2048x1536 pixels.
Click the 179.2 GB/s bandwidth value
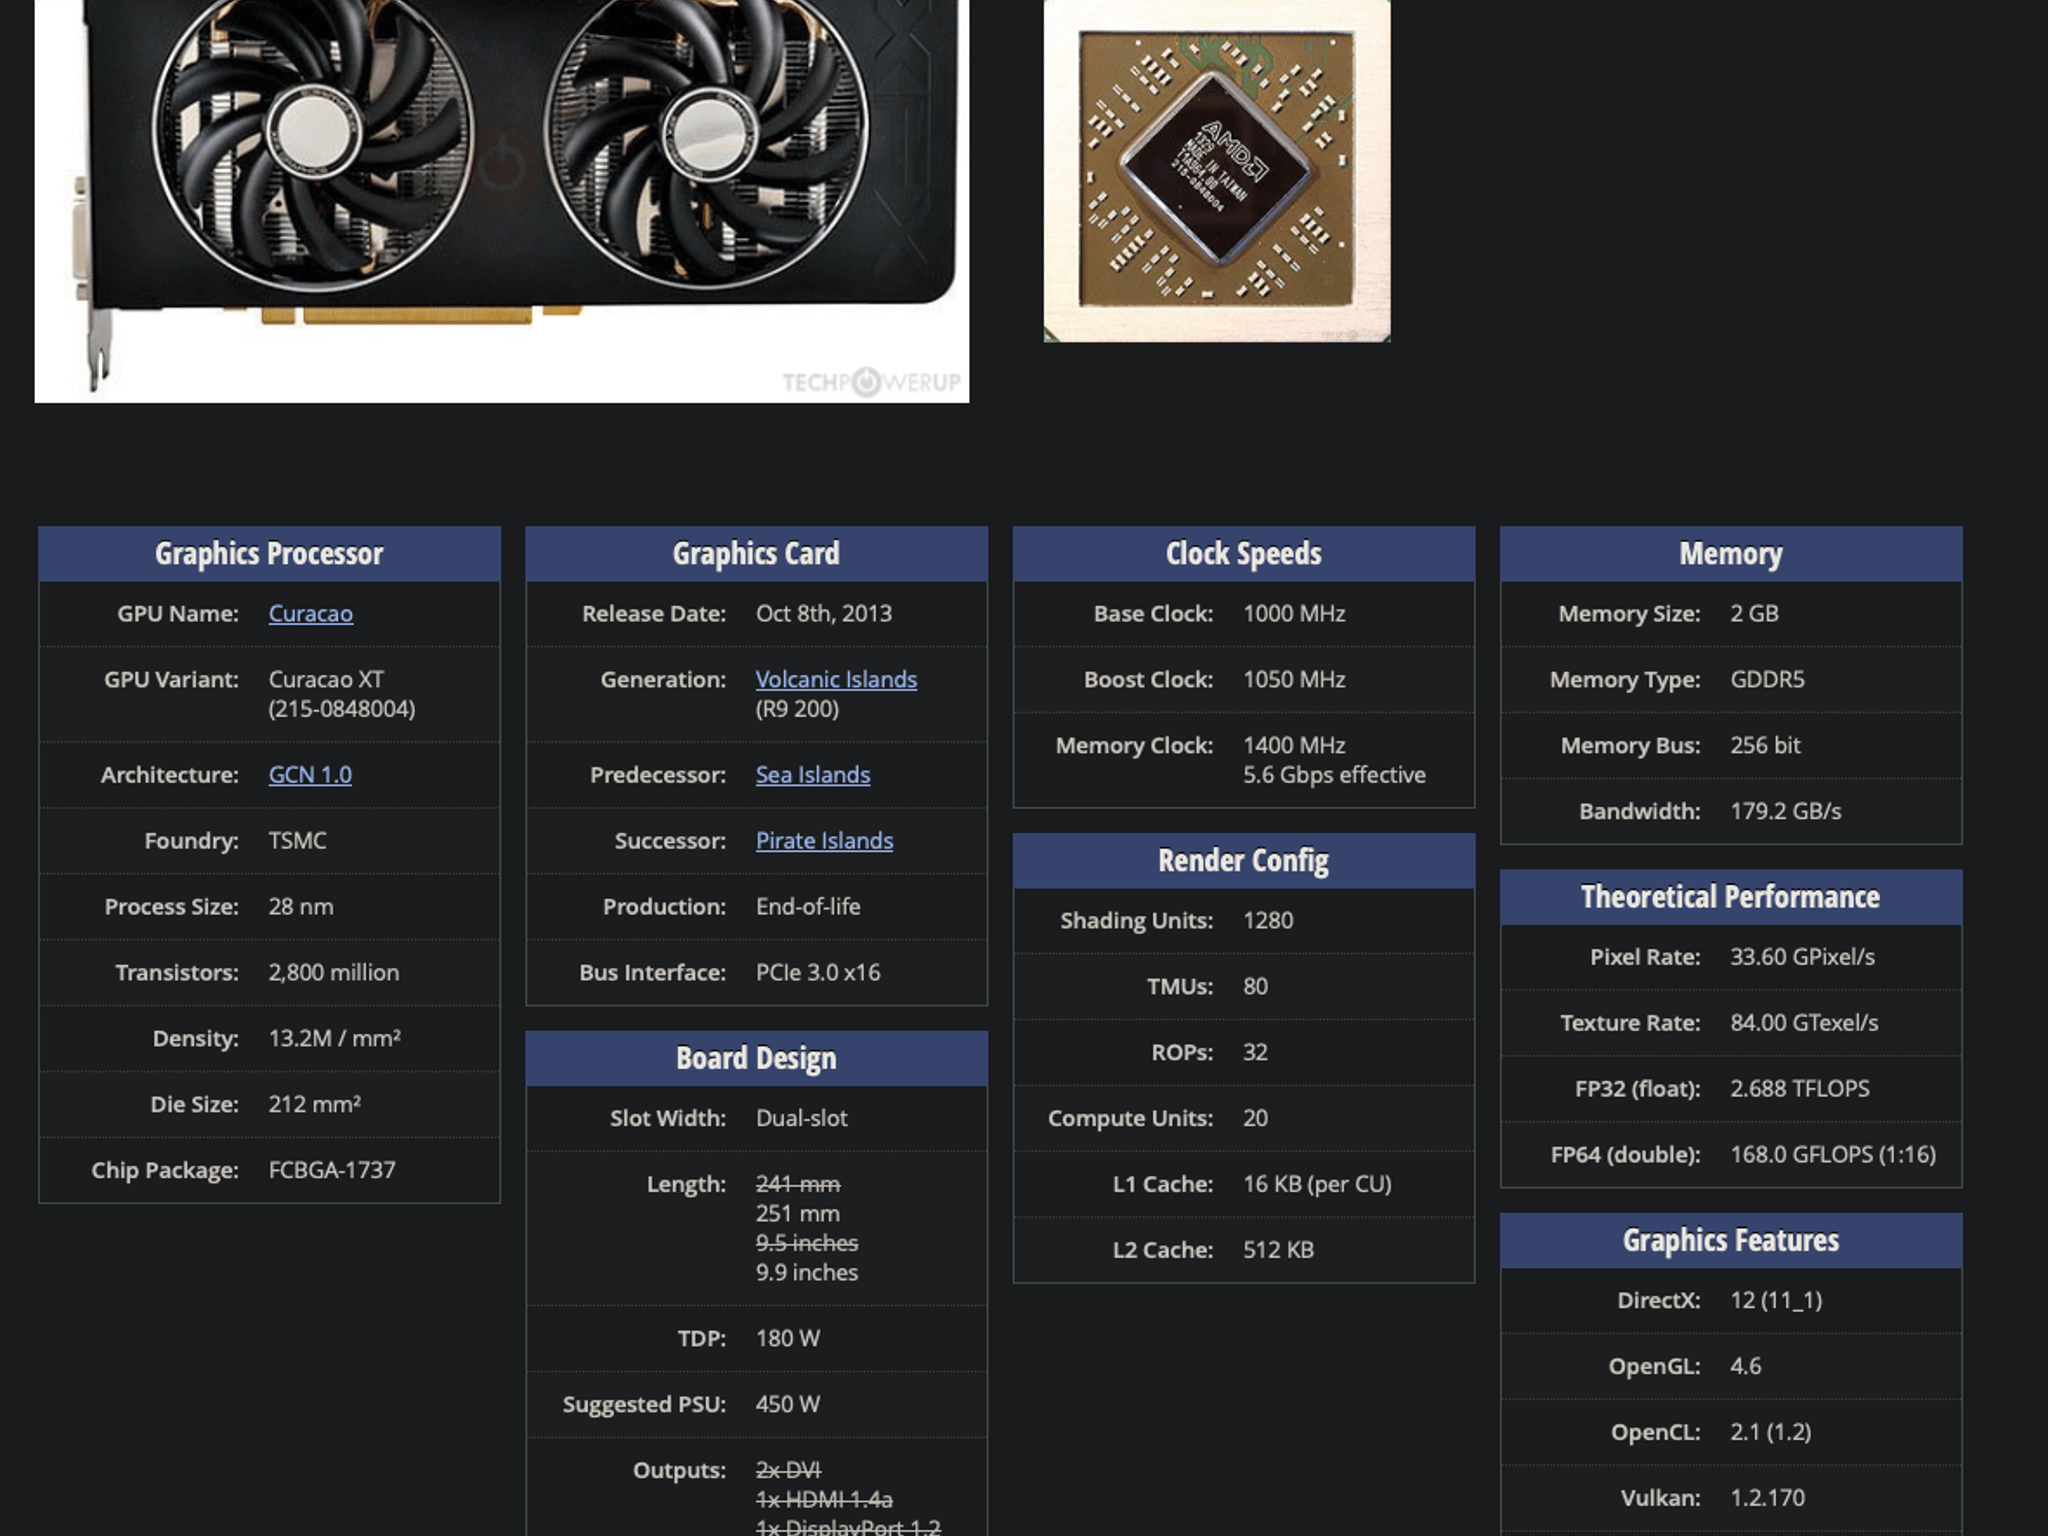1785,812
